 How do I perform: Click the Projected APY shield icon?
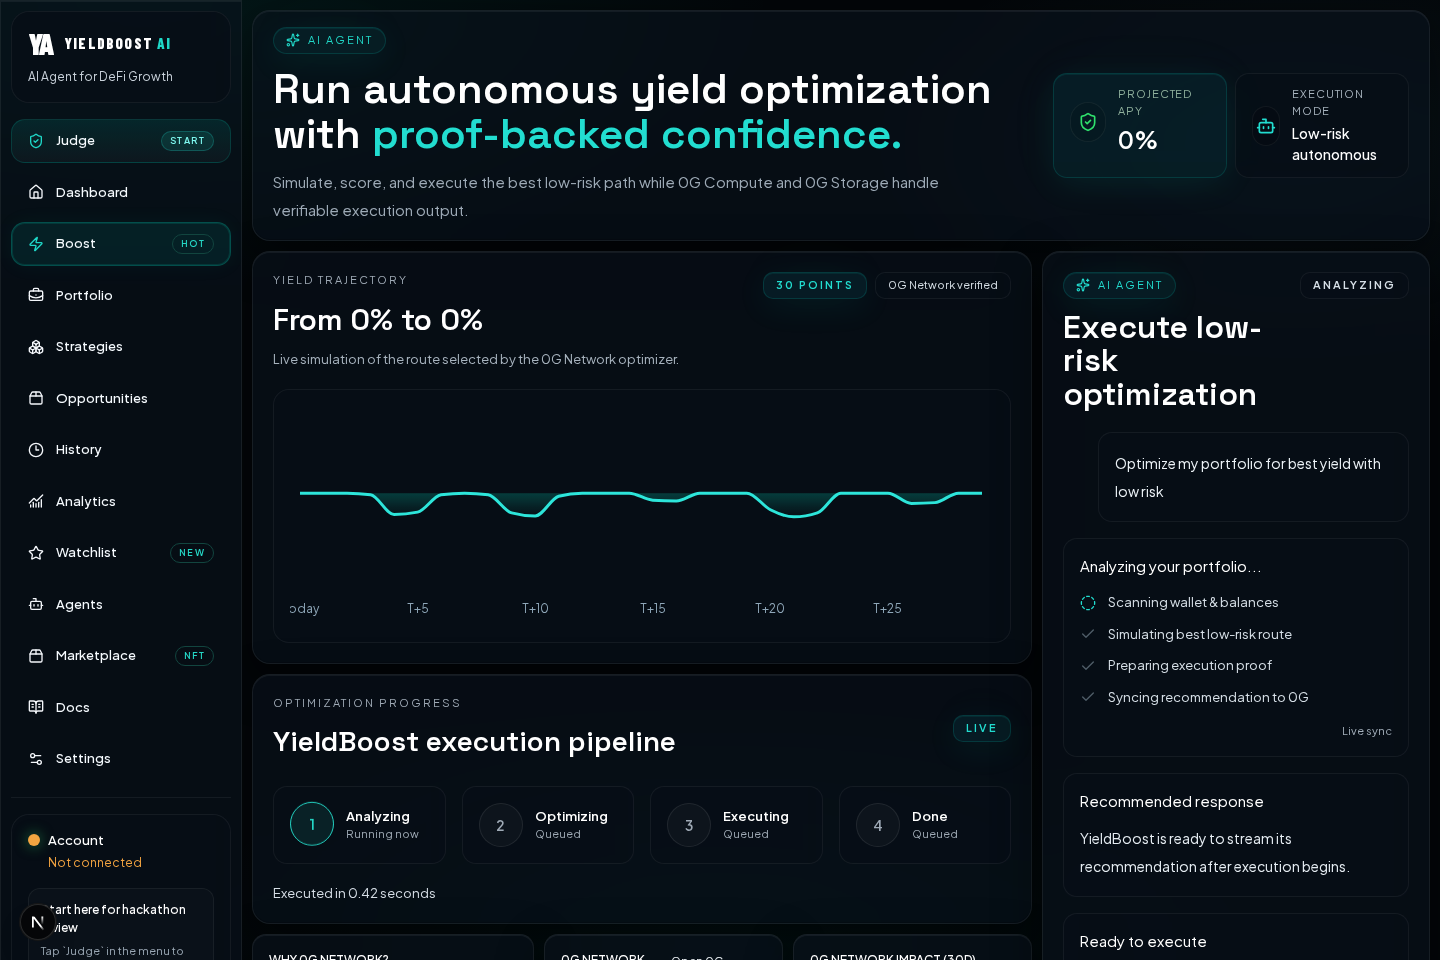coord(1088,123)
